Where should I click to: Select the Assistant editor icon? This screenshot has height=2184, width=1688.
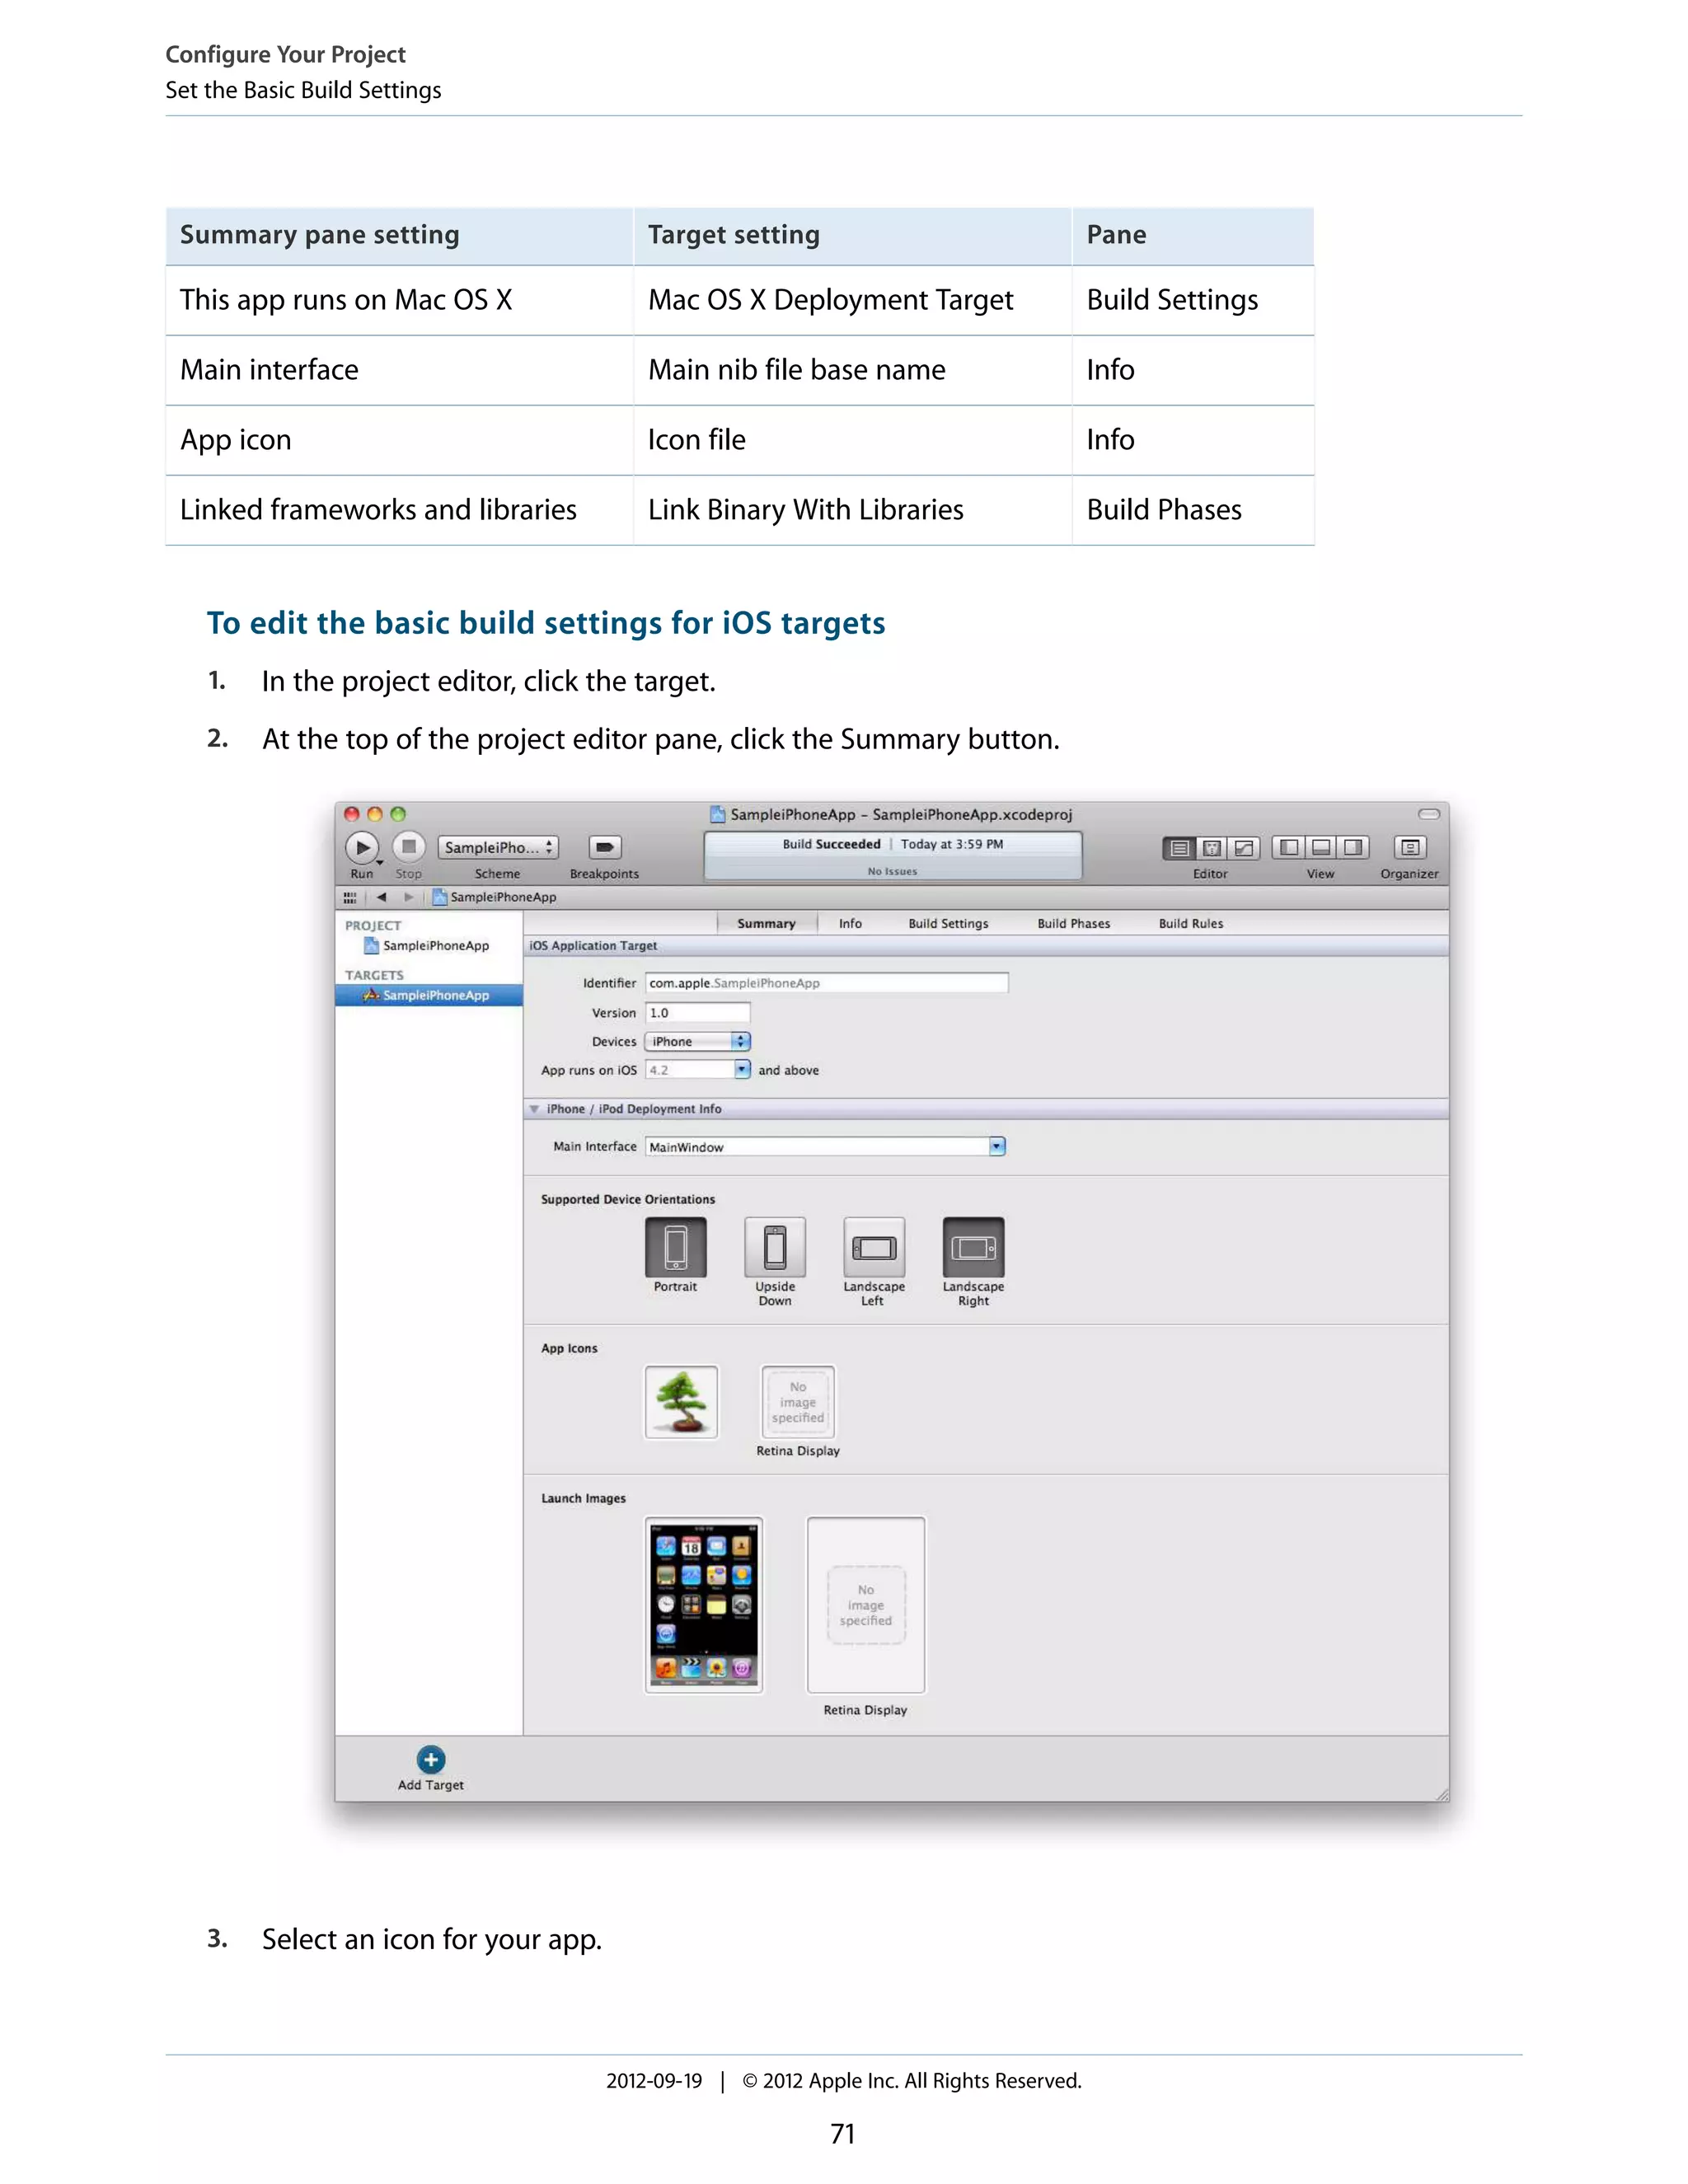tap(1211, 848)
